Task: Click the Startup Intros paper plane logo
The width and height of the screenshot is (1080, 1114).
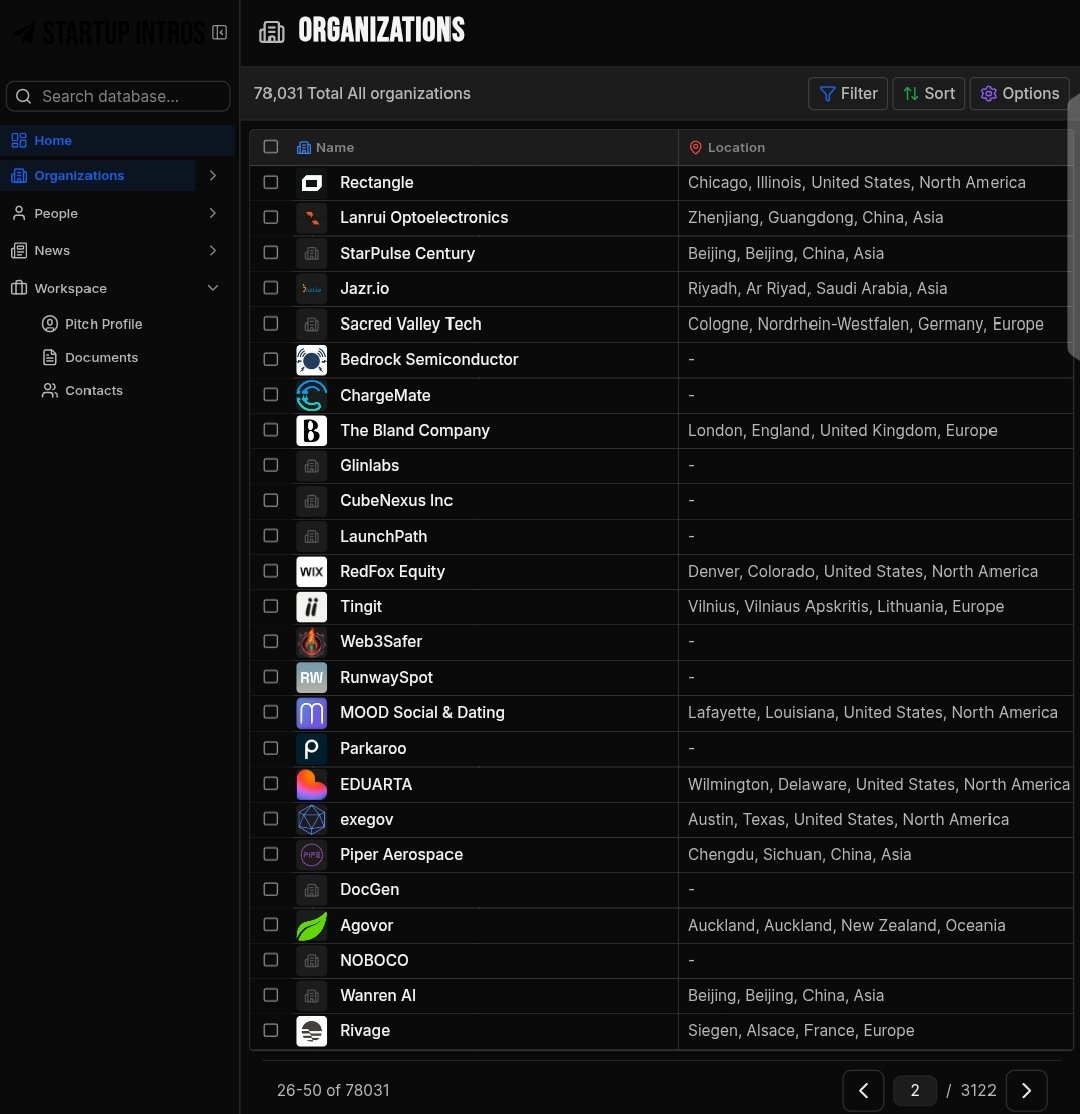Action: (x=26, y=33)
